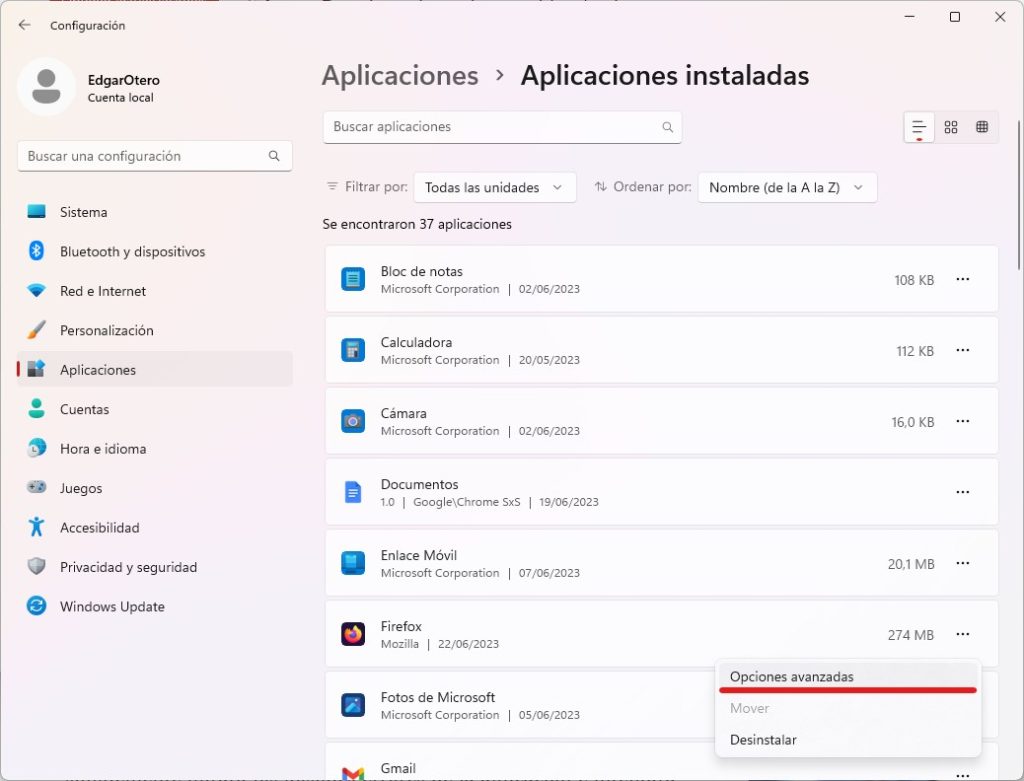1024x781 pixels.
Task: Open Cuentas settings
Action: (x=155, y=409)
